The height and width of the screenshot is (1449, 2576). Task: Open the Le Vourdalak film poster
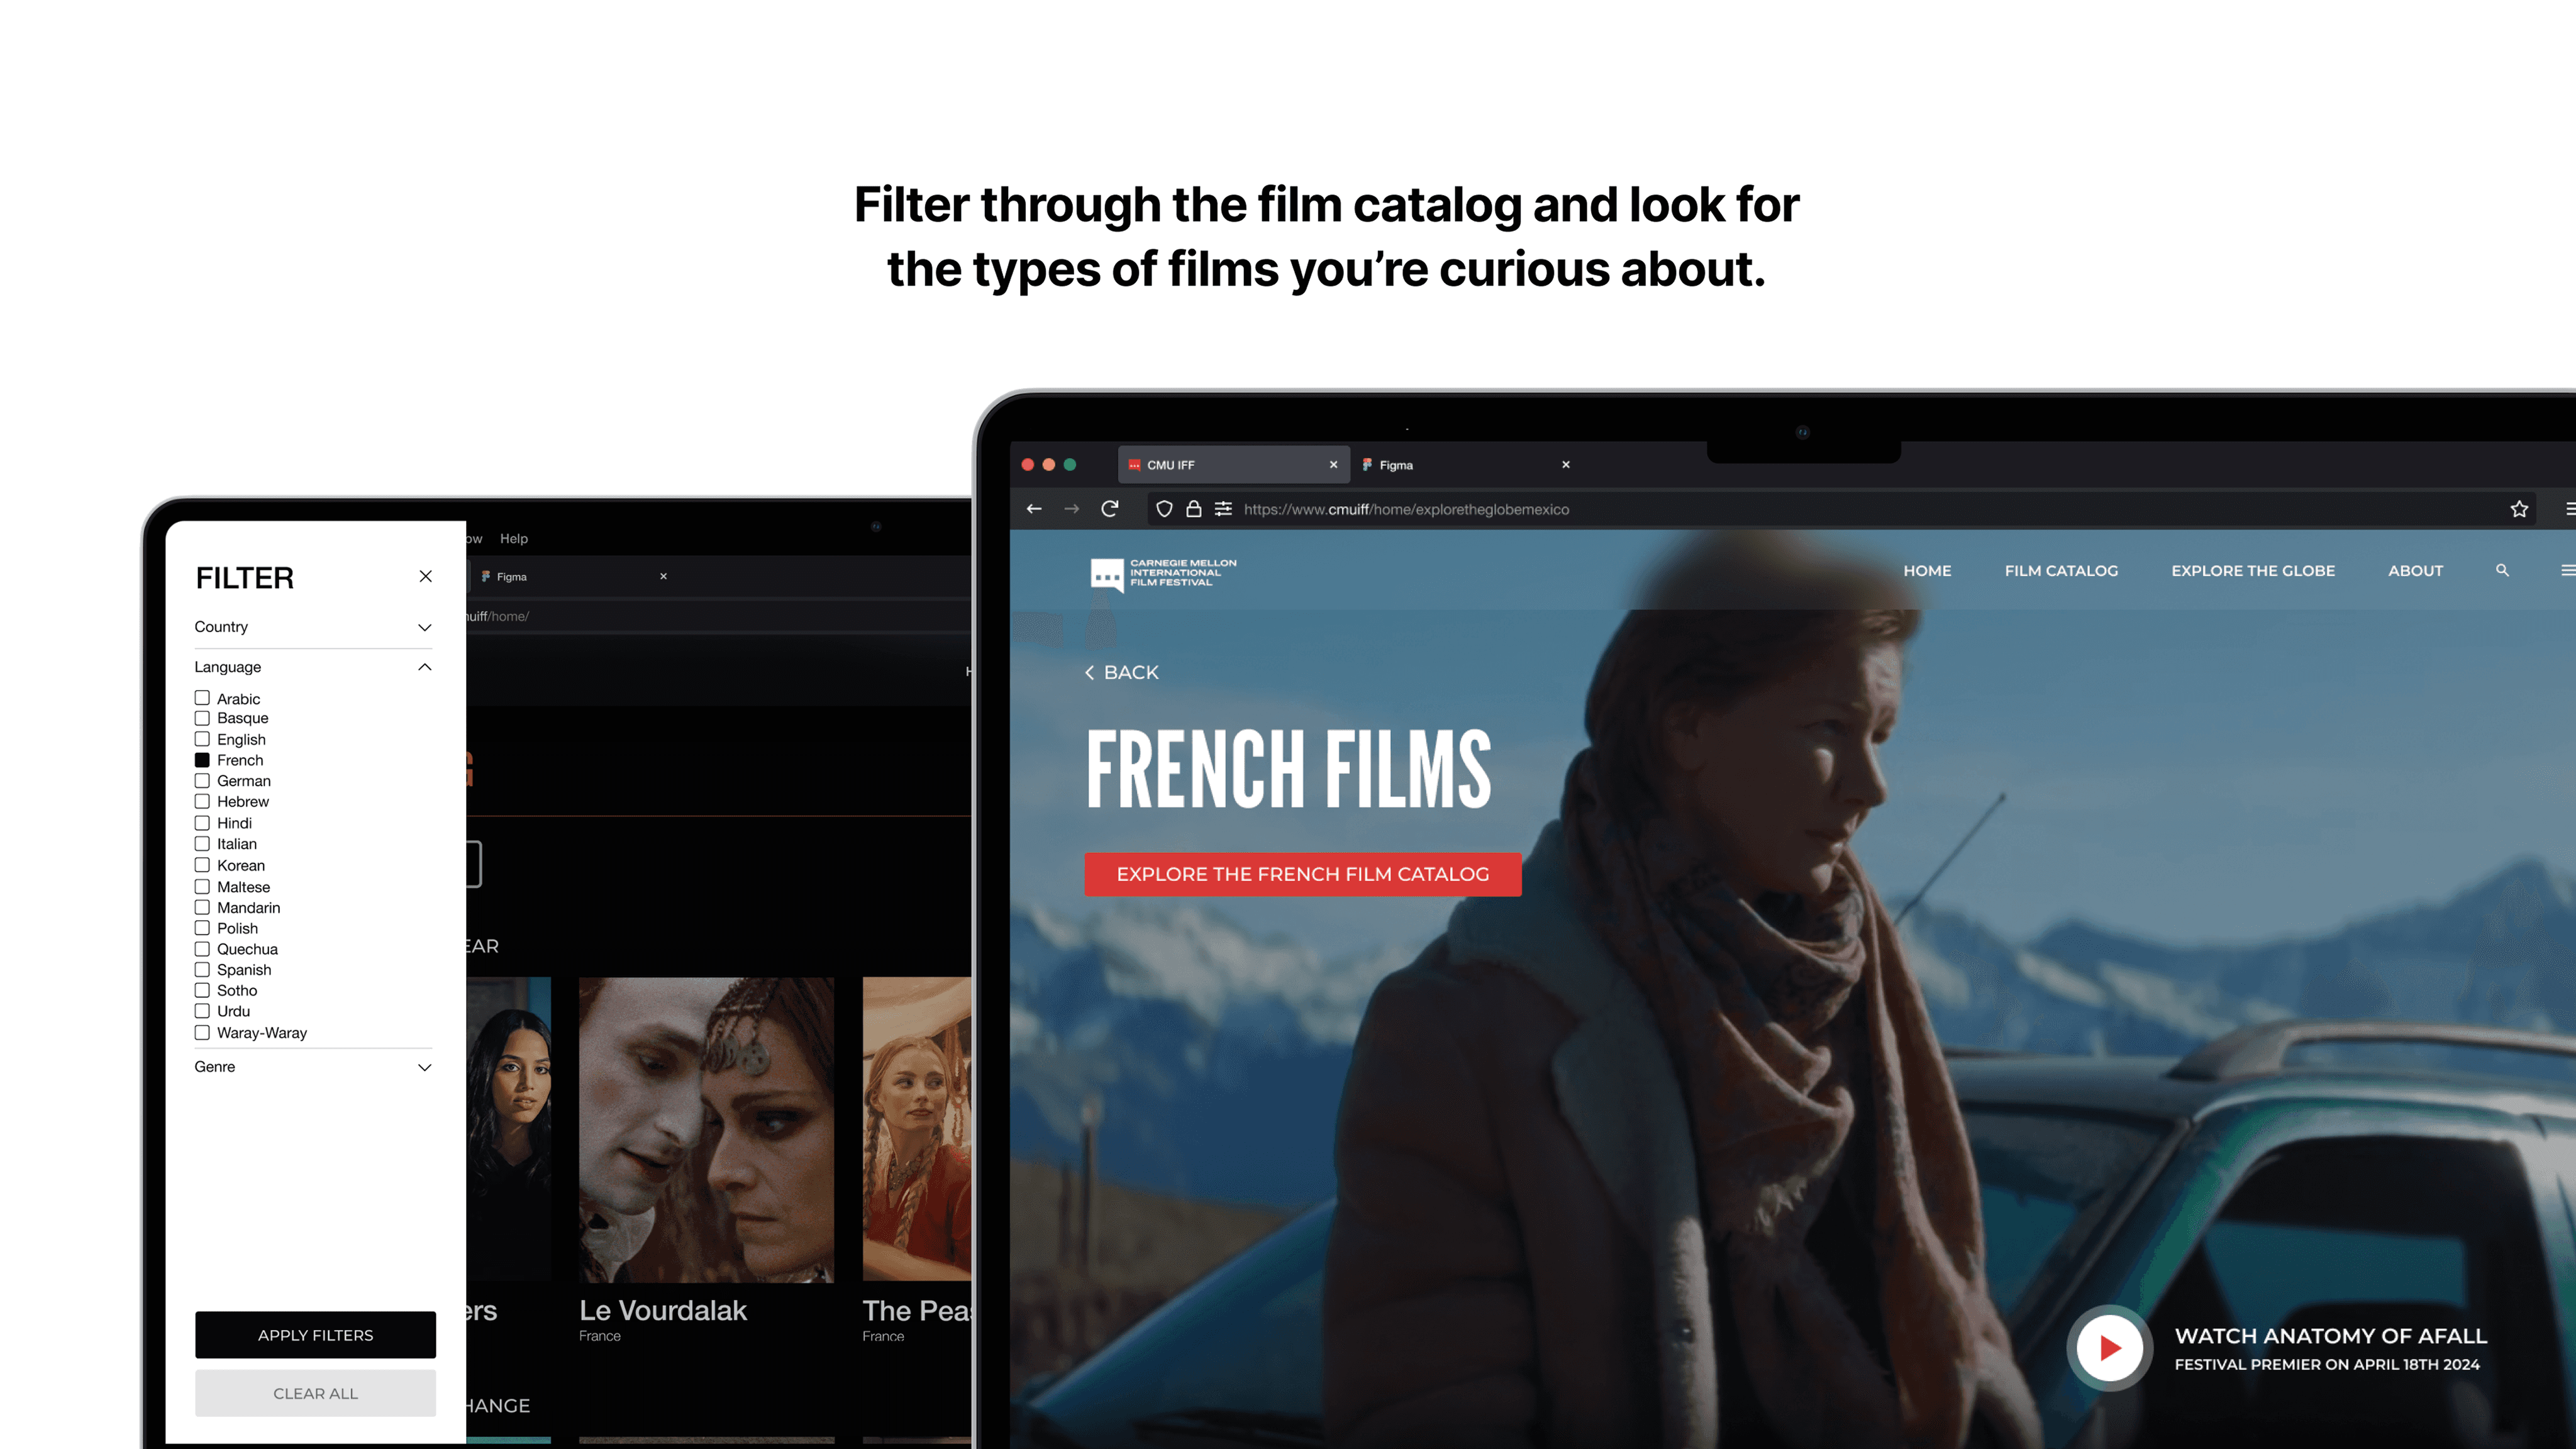pos(706,1130)
